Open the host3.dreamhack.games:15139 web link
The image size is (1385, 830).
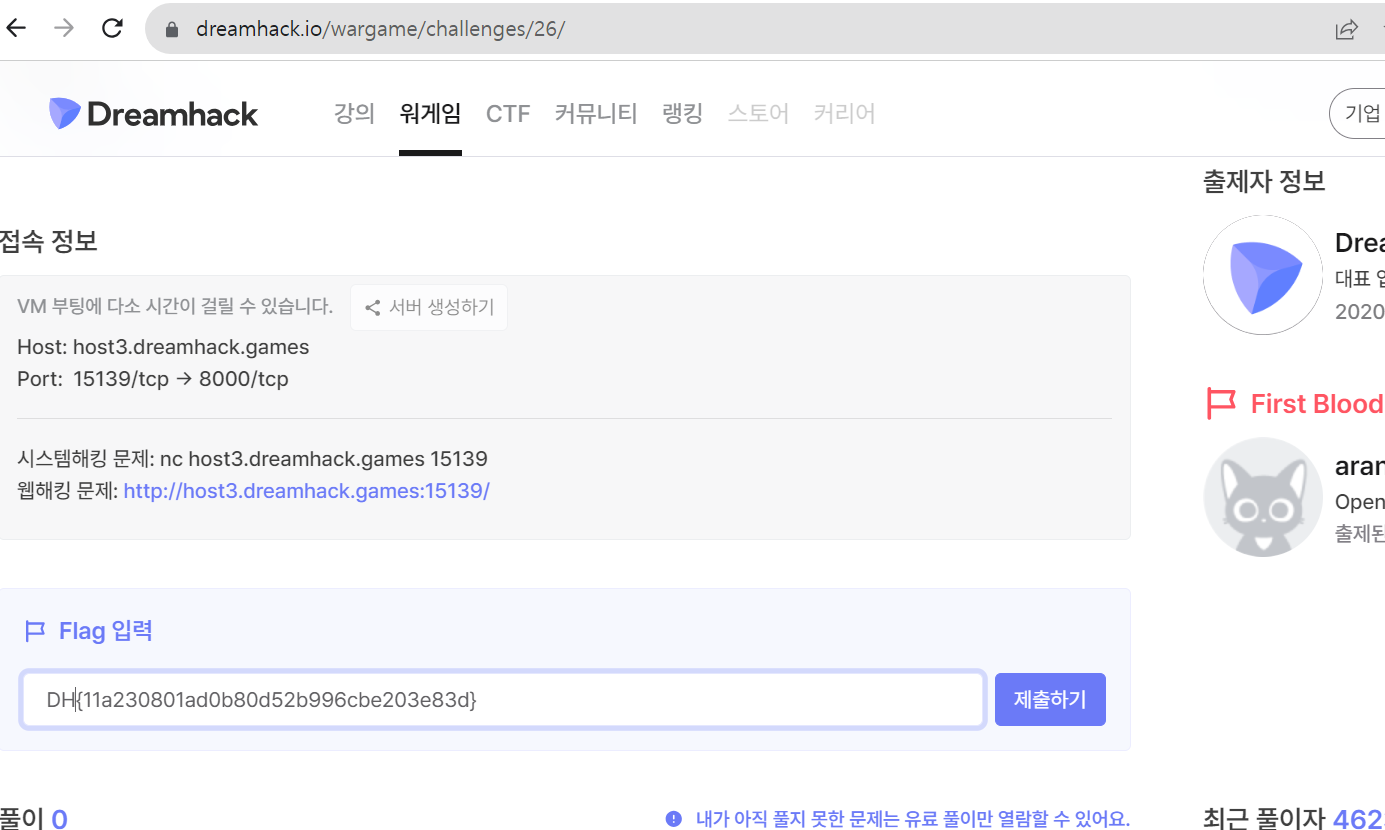coord(306,491)
